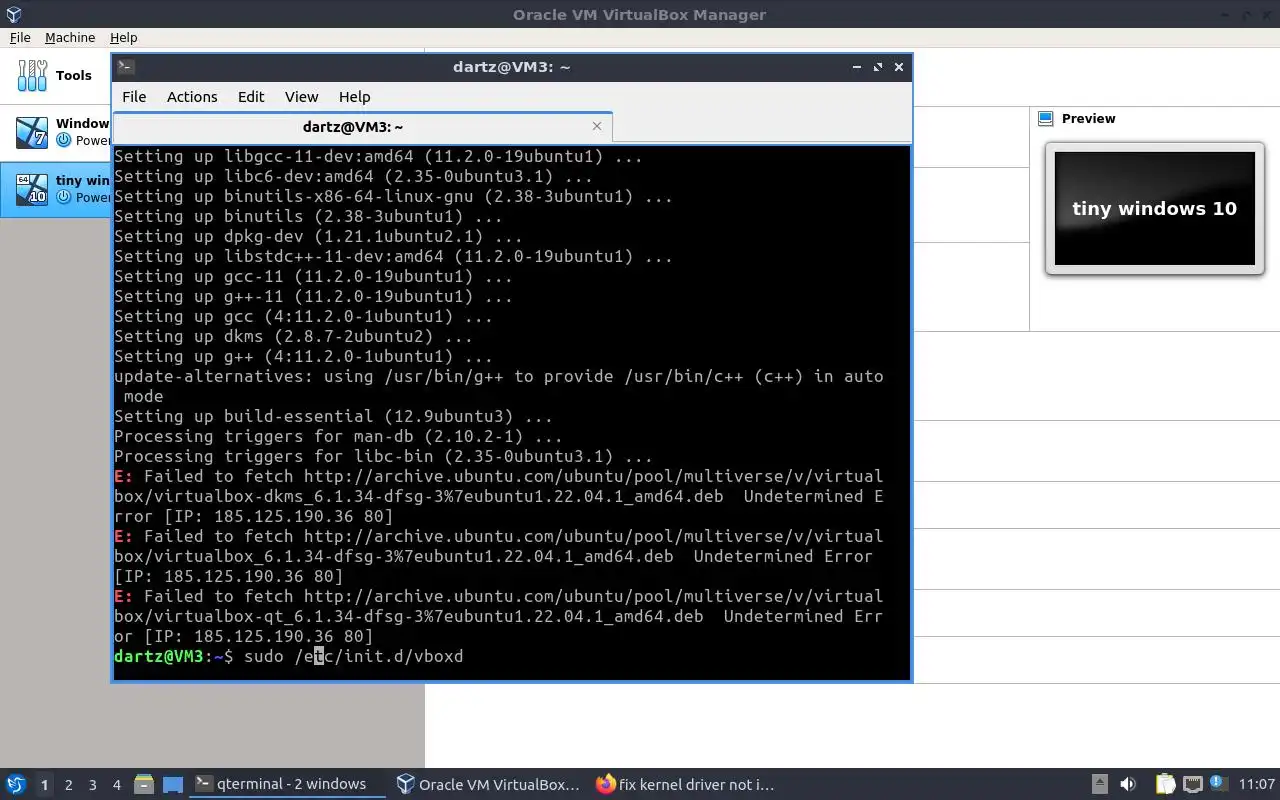This screenshot has width=1280, height=800.
Task: Activate qterminal - 2 windows taskbar button
Action: click(x=288, y=785)
